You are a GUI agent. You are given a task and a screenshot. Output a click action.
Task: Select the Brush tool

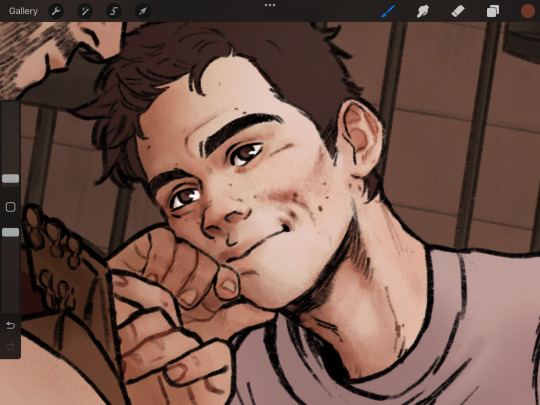[388, 11]
